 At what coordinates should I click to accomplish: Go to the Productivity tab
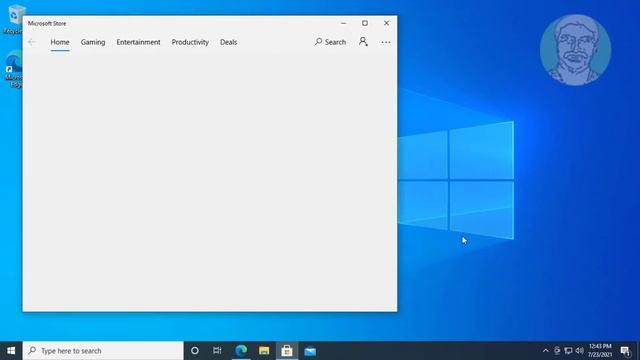coord(190,42)
